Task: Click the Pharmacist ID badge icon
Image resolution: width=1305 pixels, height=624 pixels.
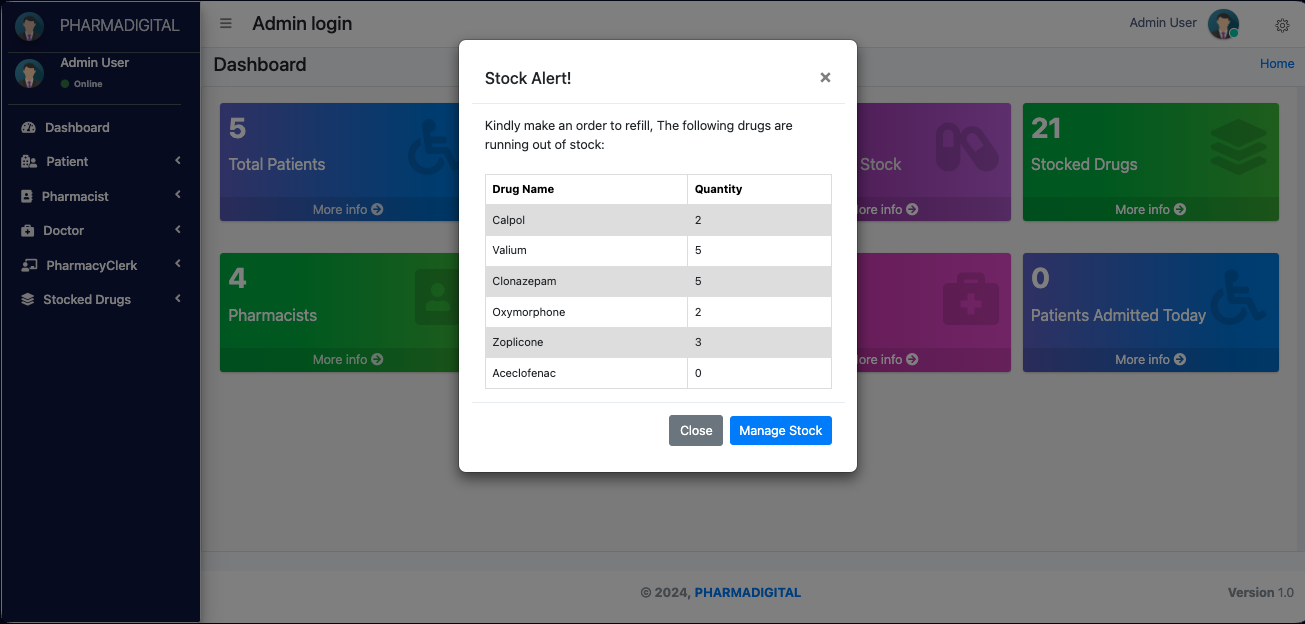Action: click(x=27, y=197)
